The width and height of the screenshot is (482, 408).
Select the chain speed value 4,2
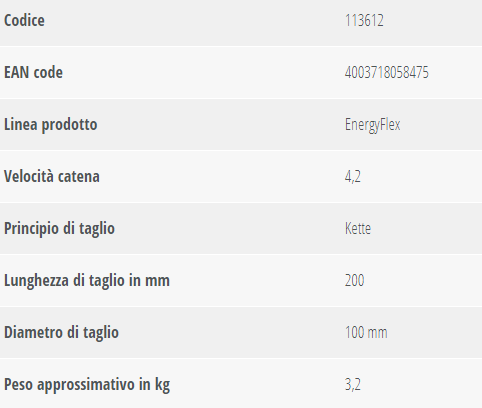pos(353,177)
